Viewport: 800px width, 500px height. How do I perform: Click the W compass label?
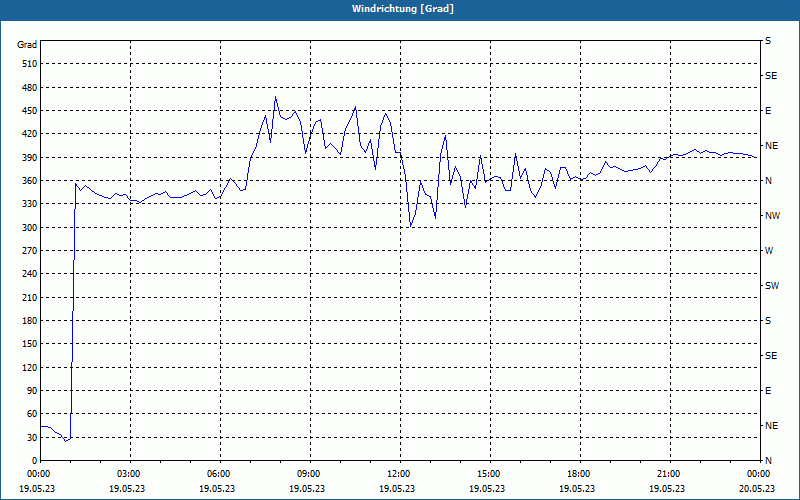coord(769,251)
